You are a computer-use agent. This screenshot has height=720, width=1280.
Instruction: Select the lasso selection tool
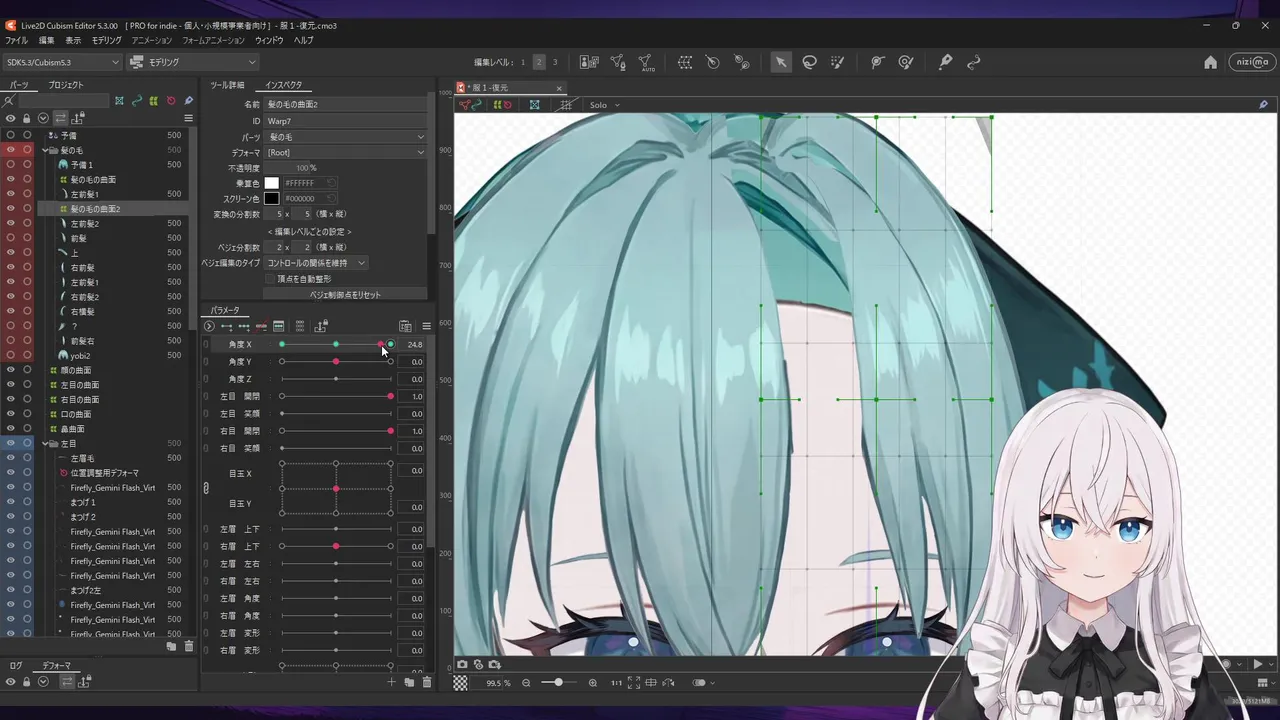tap(810, 62)
